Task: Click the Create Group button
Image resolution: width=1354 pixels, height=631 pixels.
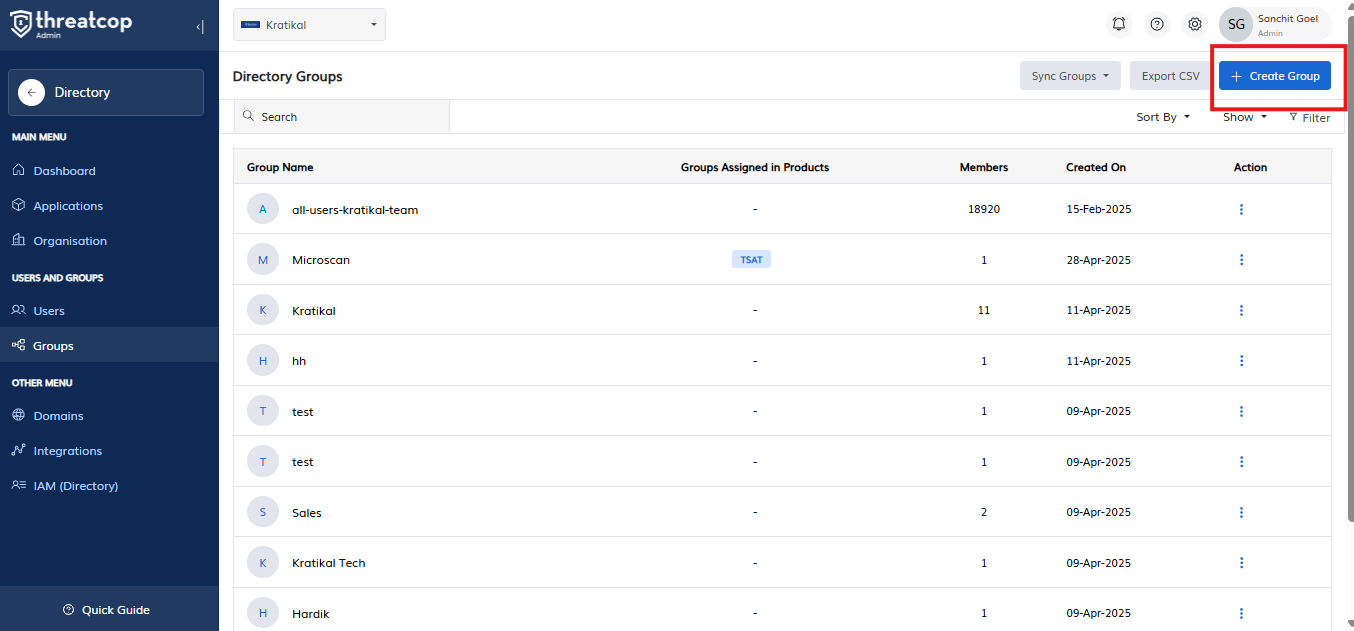Action: (1274, 76)
